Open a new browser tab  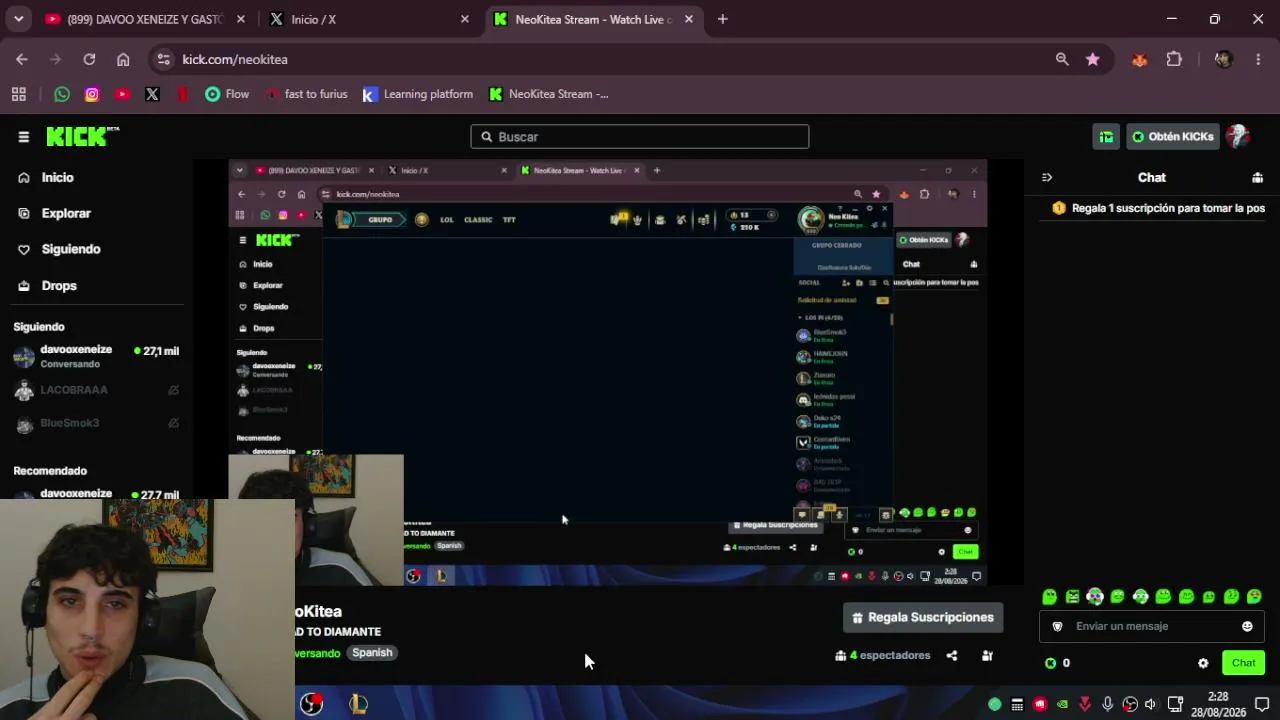pyautogui.click(x=722, y=19)
